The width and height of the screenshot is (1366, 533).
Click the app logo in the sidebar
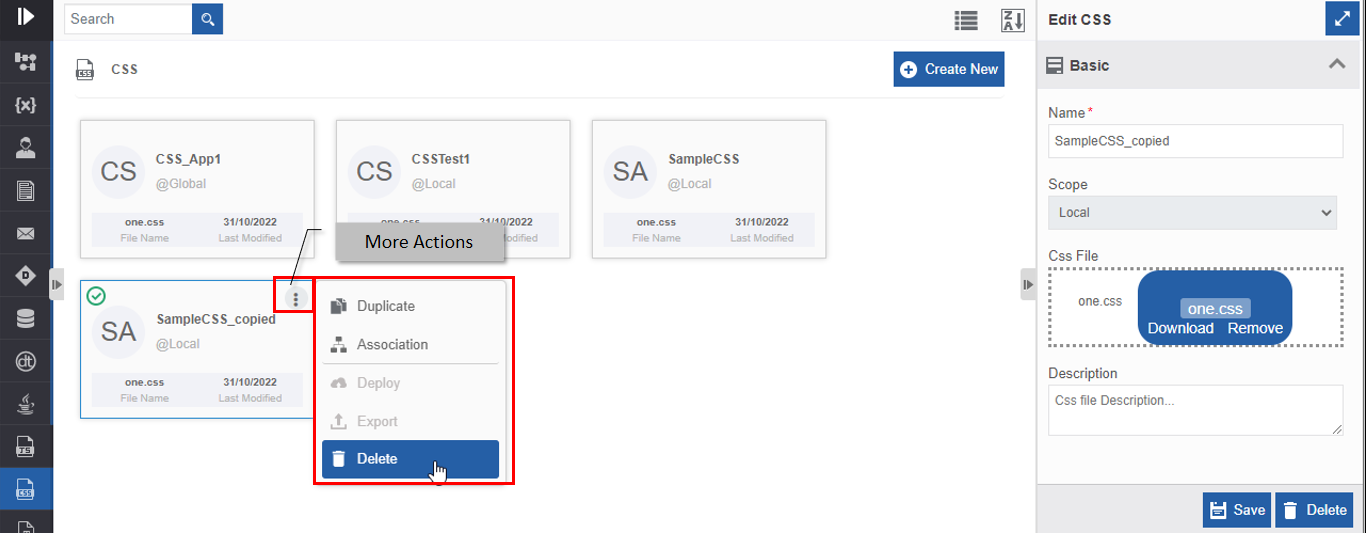click(x=26, y=16)
